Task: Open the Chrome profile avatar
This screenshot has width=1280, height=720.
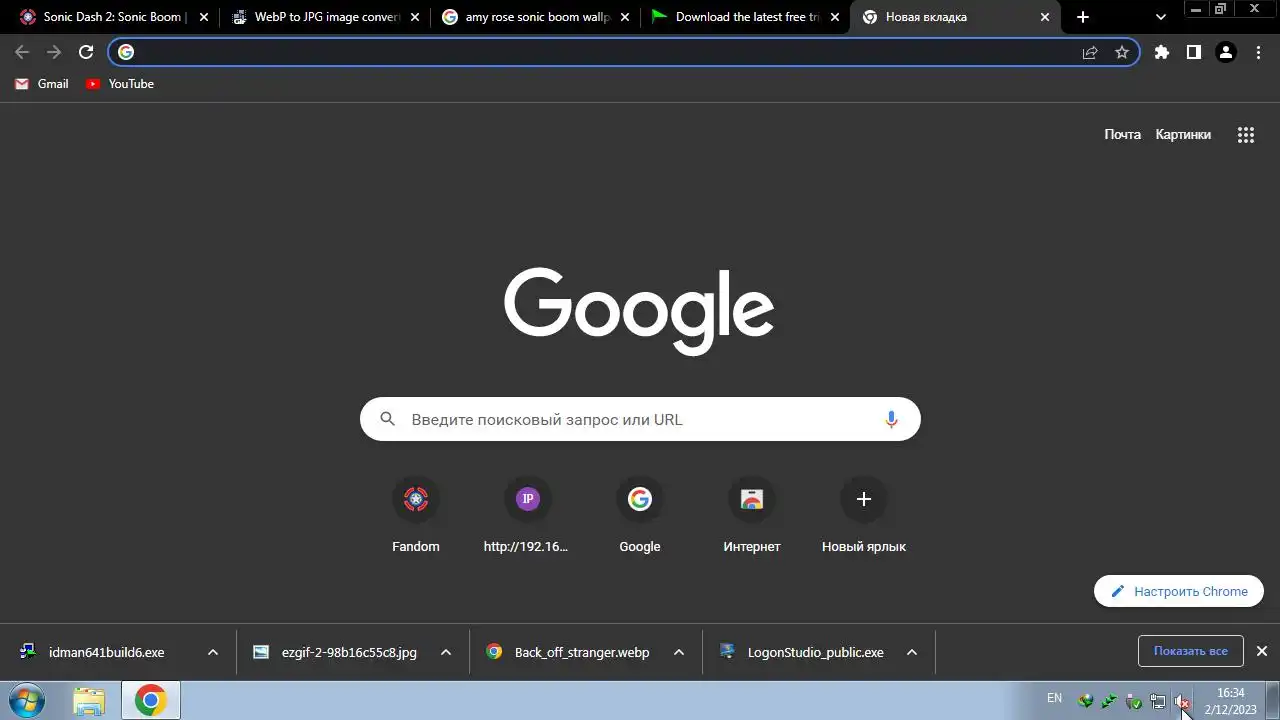Action: pyautogui.click(x=1226, y=52)
